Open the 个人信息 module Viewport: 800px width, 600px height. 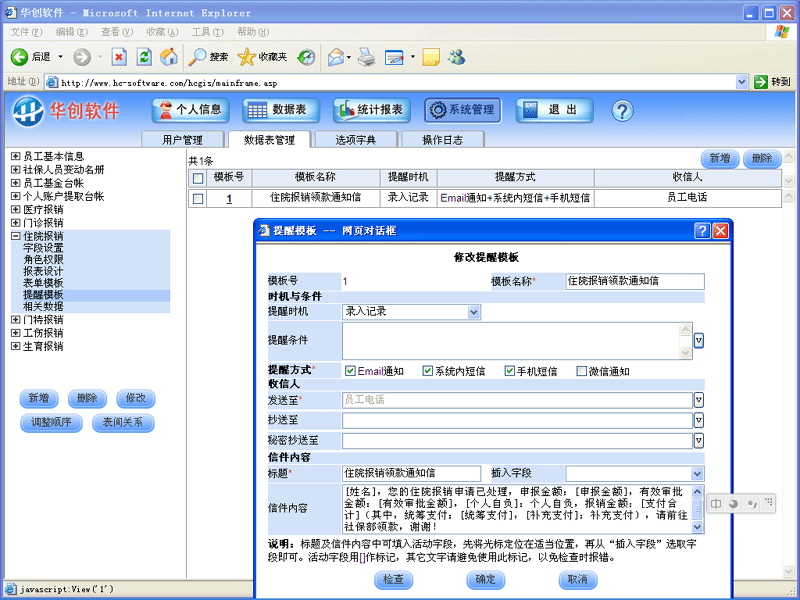[x=190, y=110]
